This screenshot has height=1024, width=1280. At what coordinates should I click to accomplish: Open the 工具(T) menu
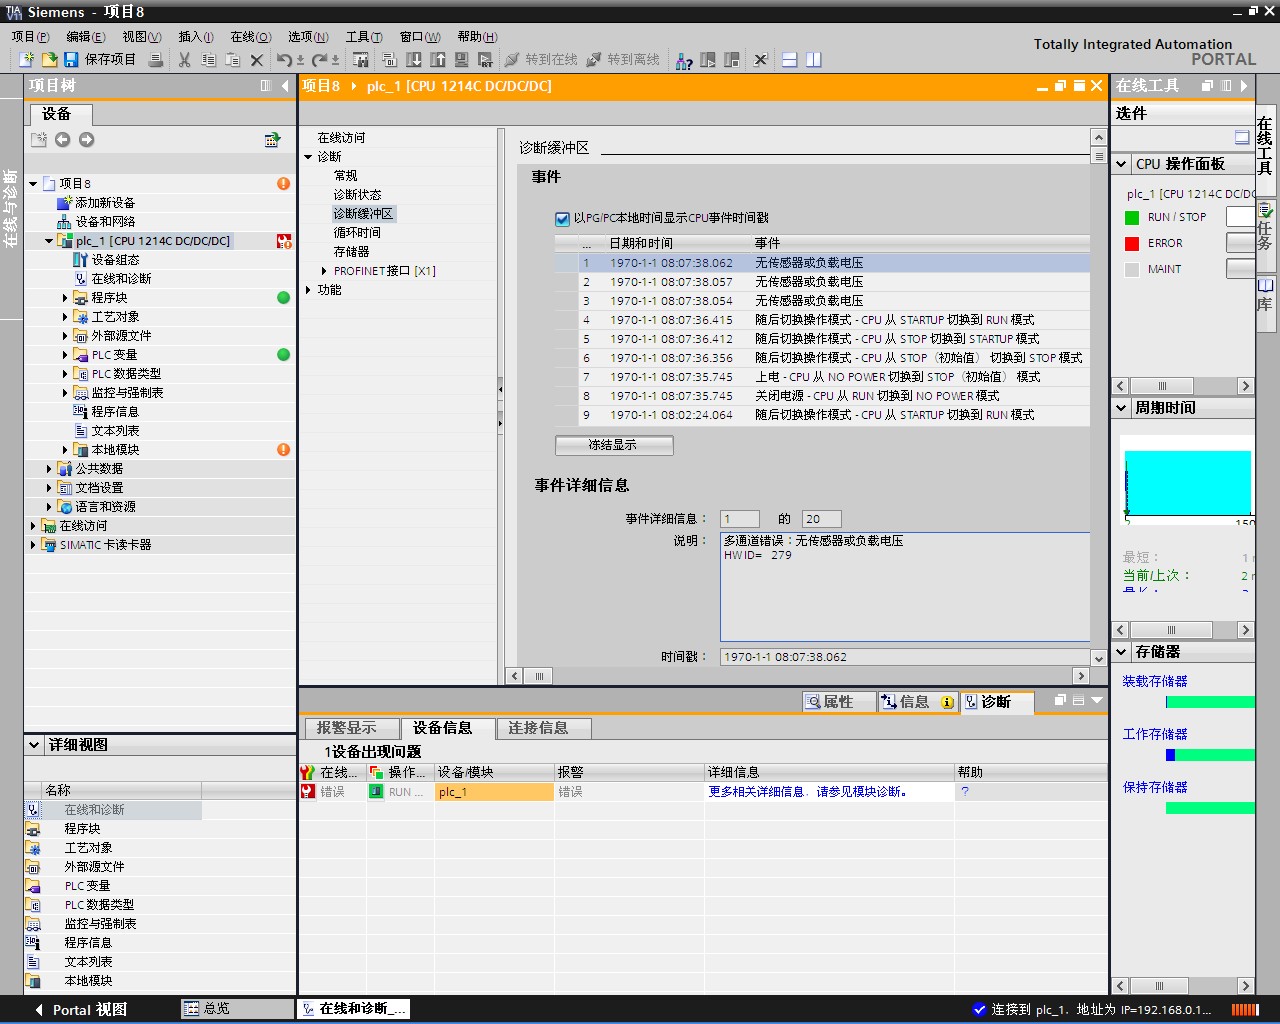pyautogui.click(x=364, y=36)
